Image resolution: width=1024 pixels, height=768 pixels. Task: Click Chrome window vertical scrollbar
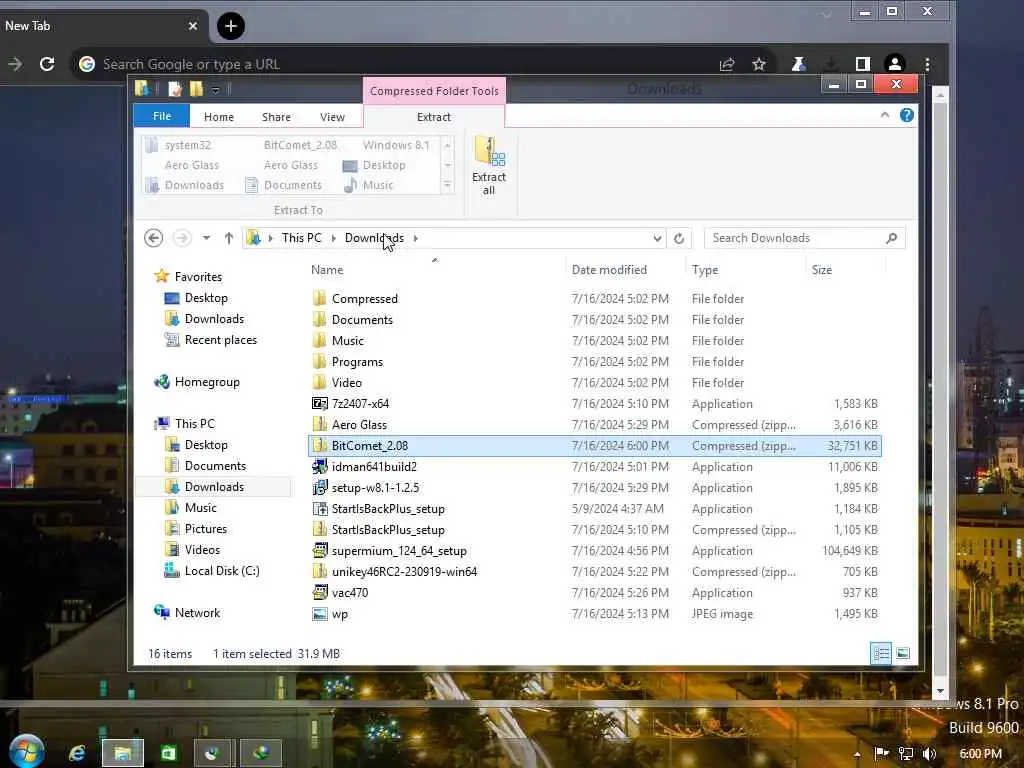(x=940, y=392)
